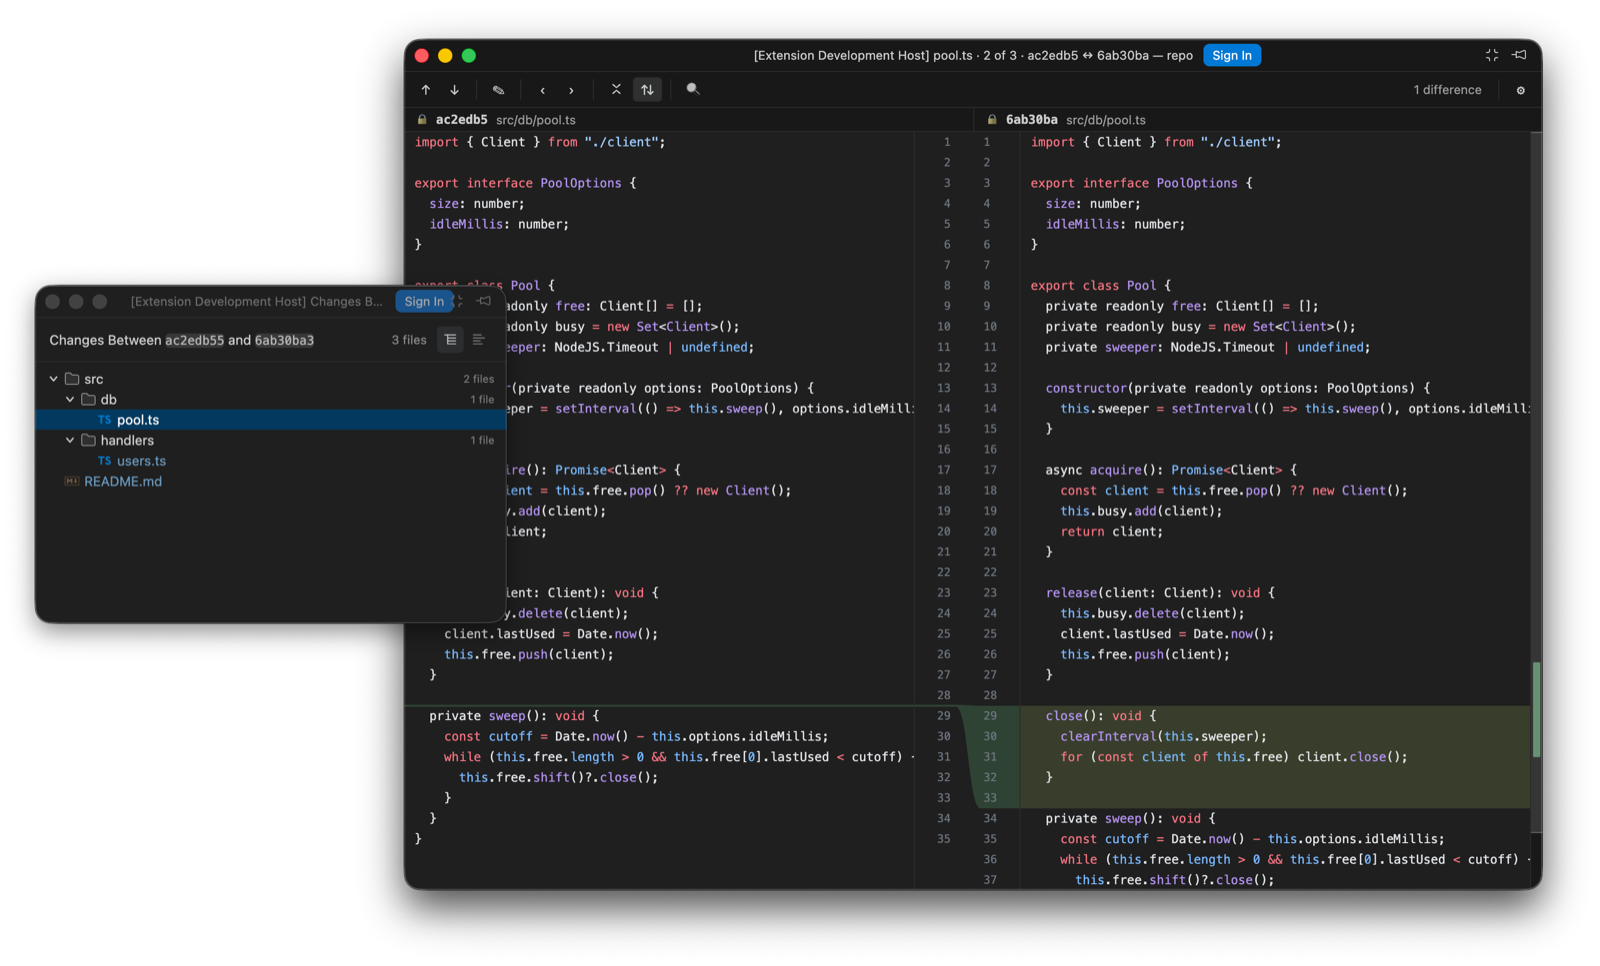The height and width of the screenshot is (966, 1600).
Task: Click the lock icon beside 6ab30ba
Action: [x=992, y=119]
